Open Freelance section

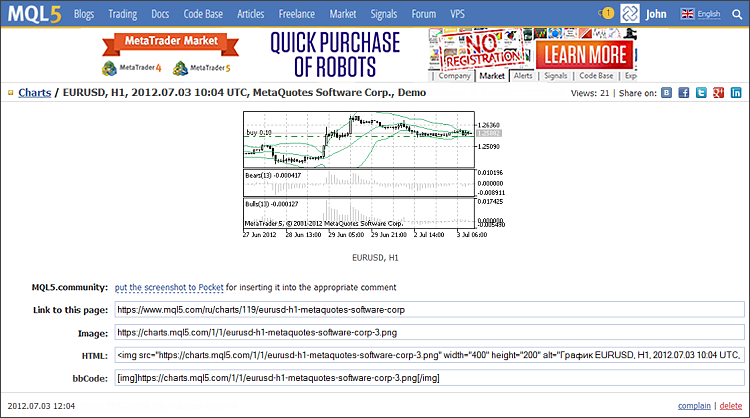click(x=297, y=14)
